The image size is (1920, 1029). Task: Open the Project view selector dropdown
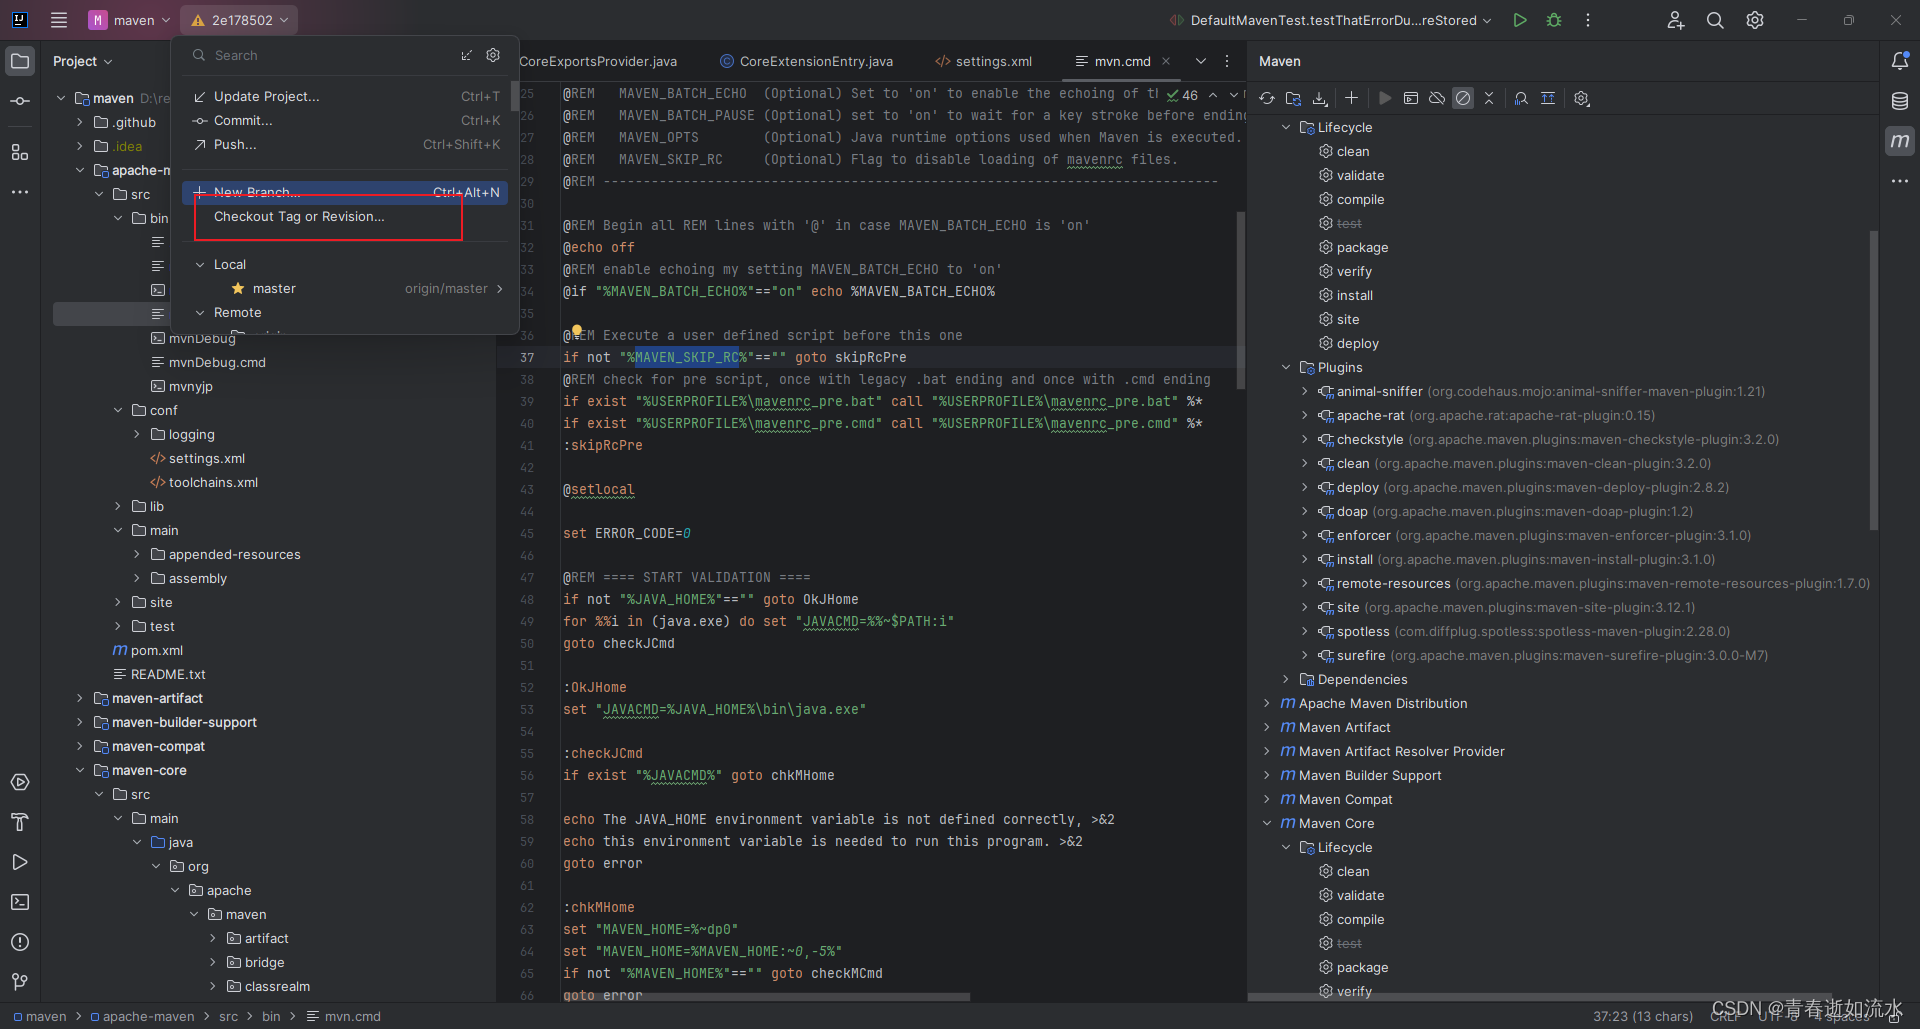pyautogui.click(x=82, y=61)
